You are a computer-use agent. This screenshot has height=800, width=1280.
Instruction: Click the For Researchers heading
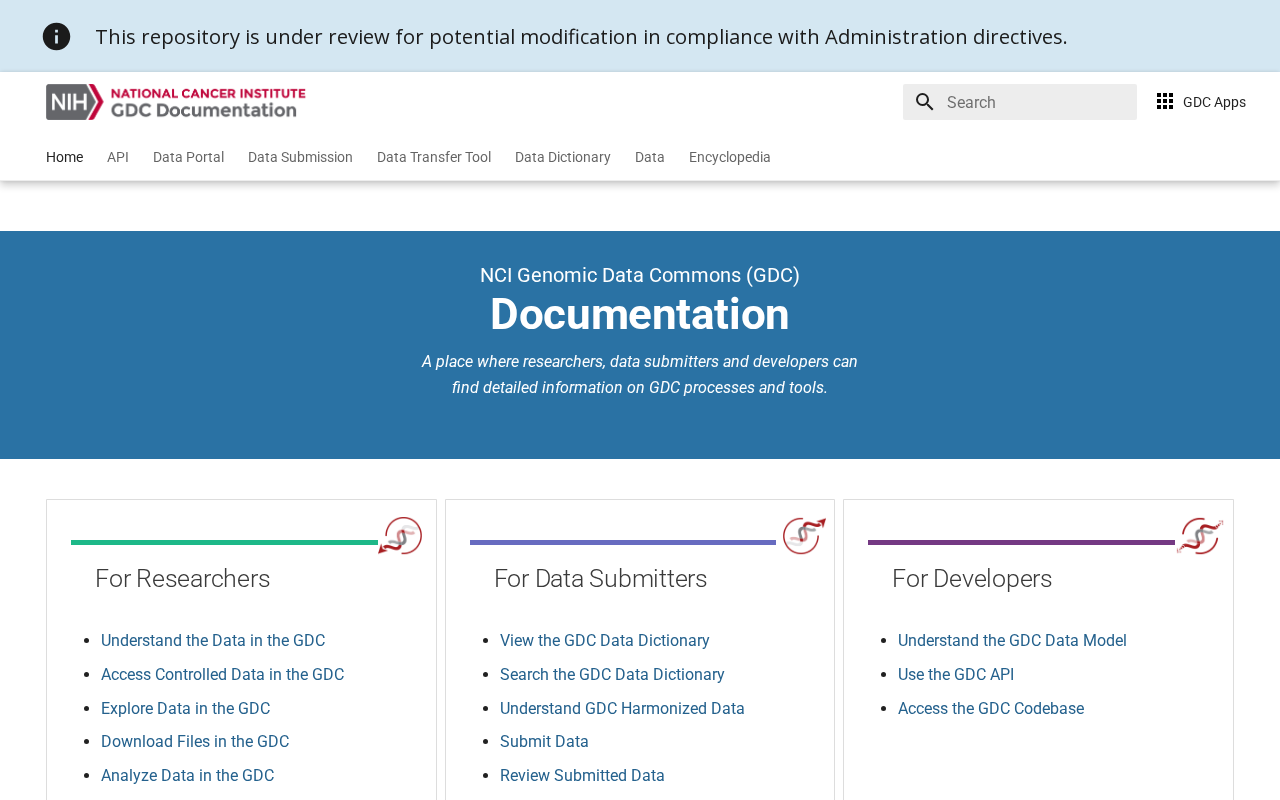[182, 579]
